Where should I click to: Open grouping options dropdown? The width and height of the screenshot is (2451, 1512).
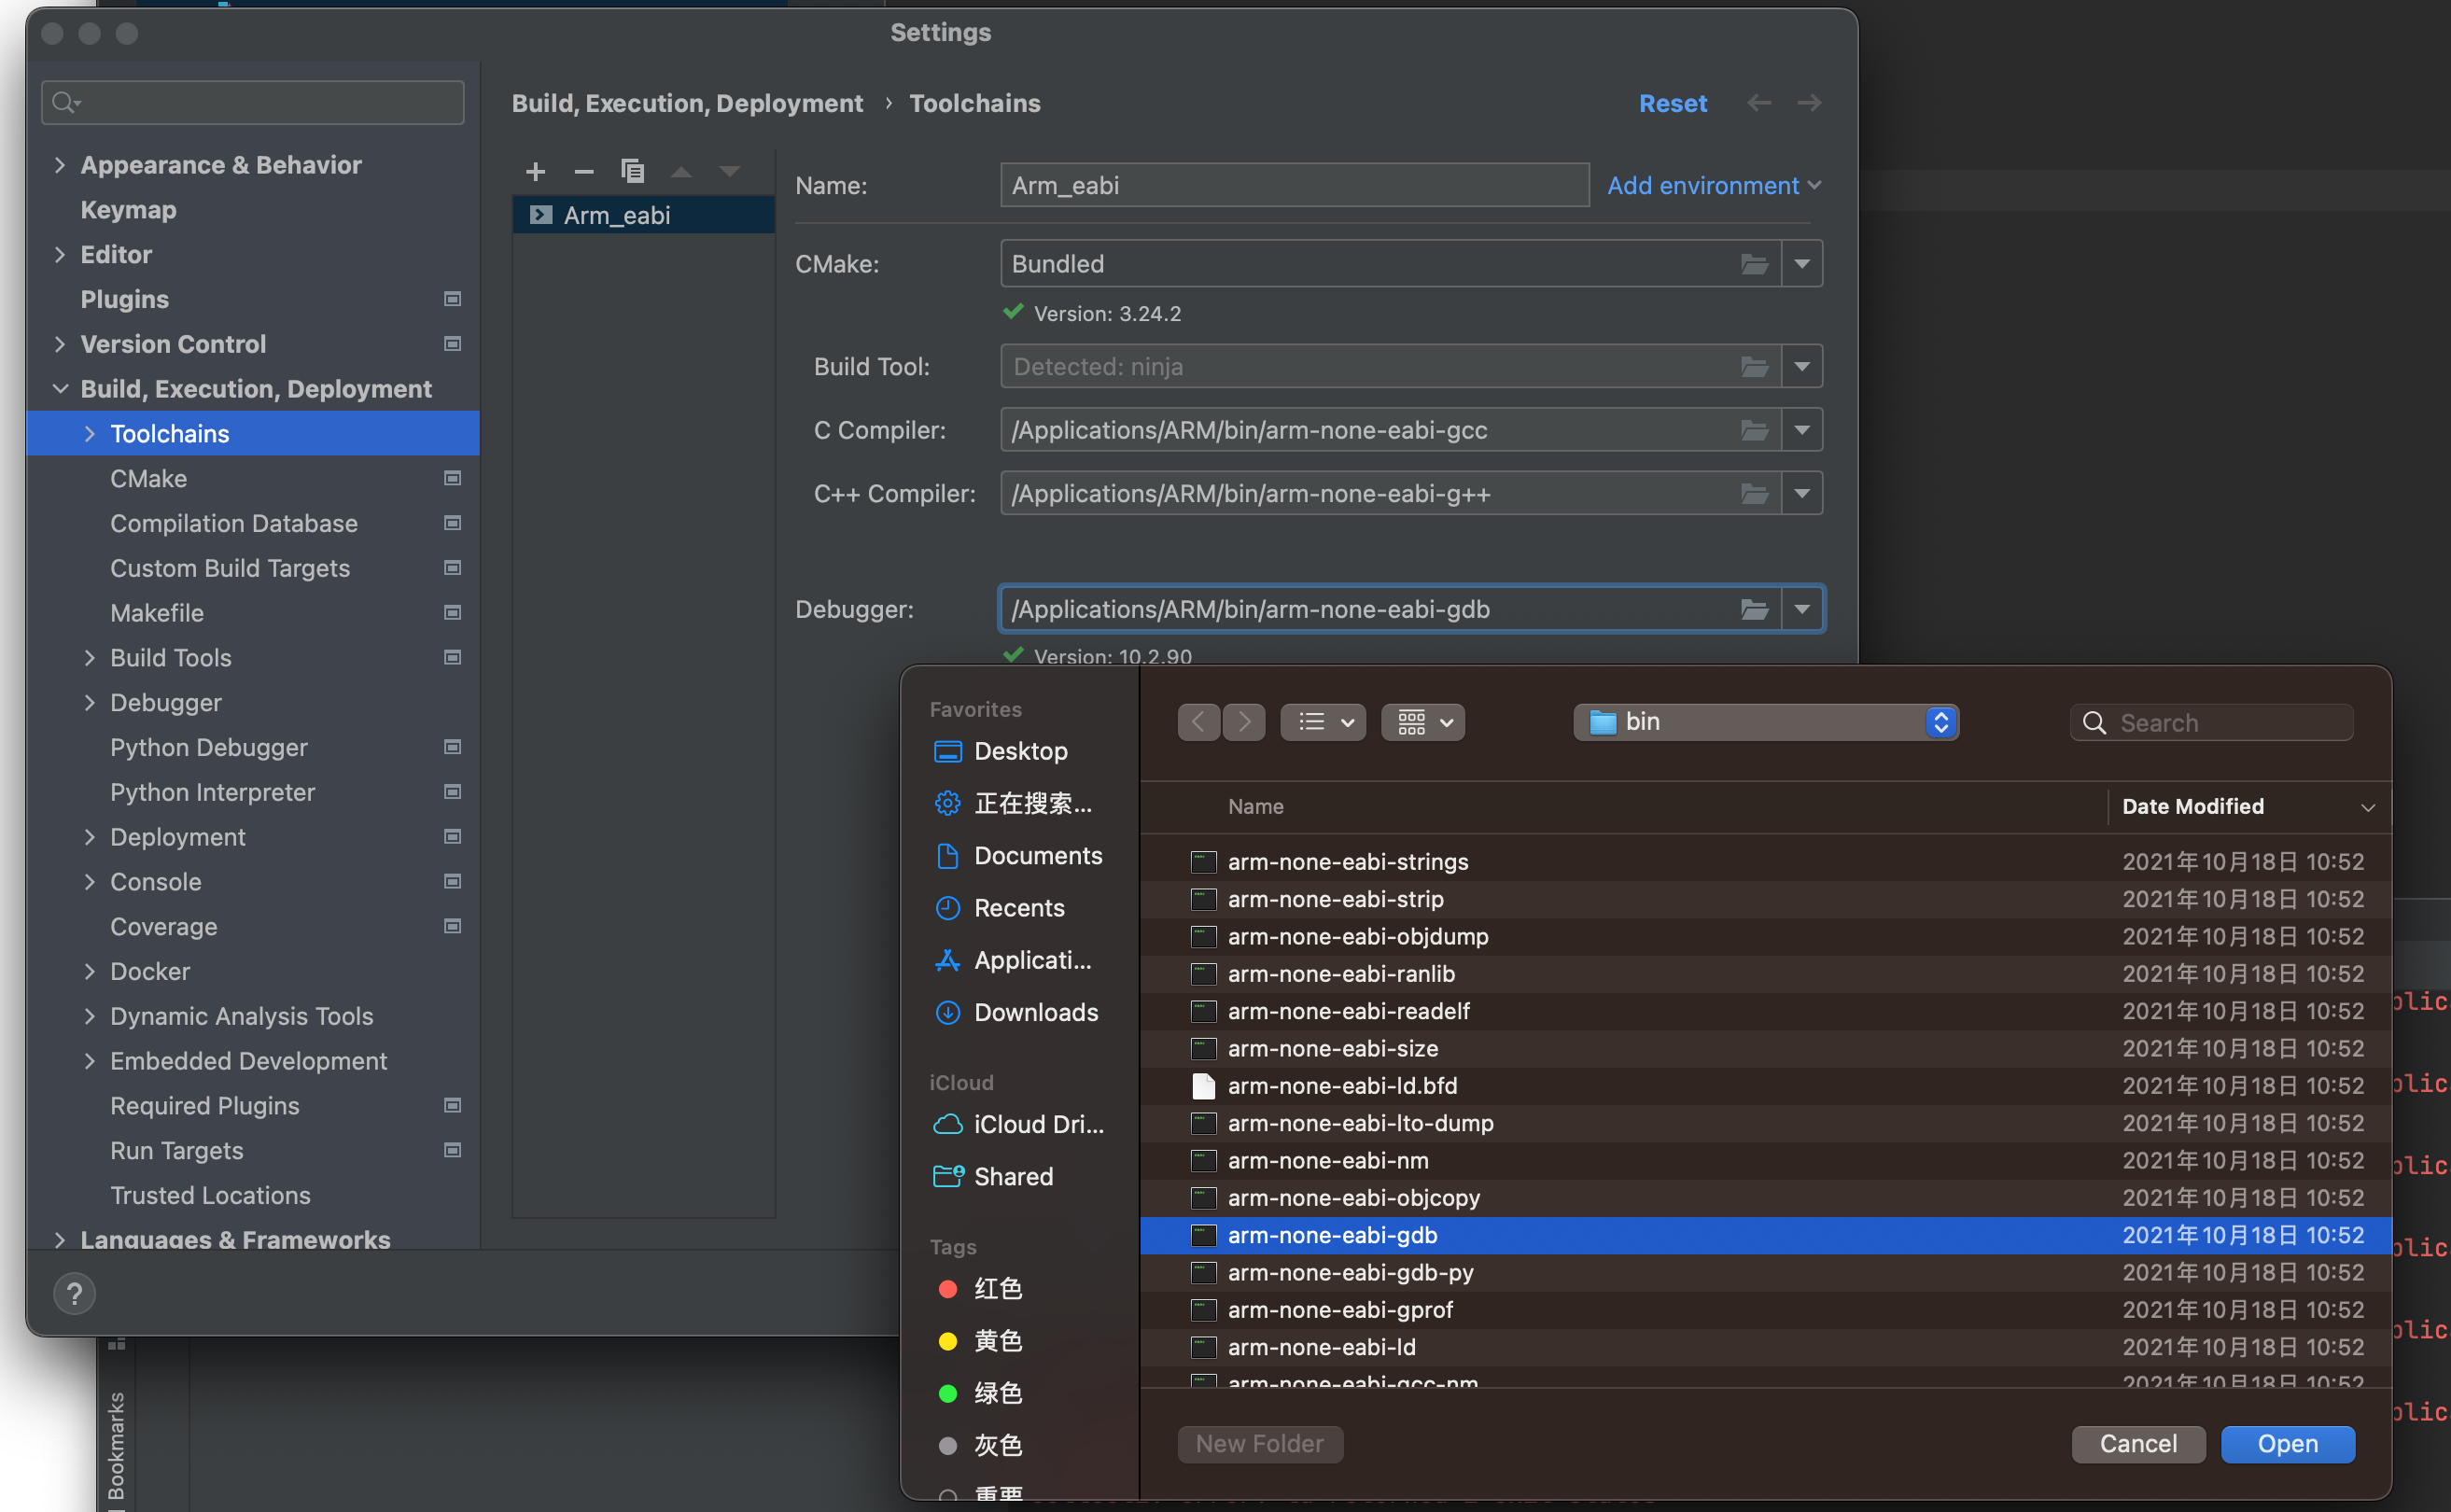[1423, 722]
